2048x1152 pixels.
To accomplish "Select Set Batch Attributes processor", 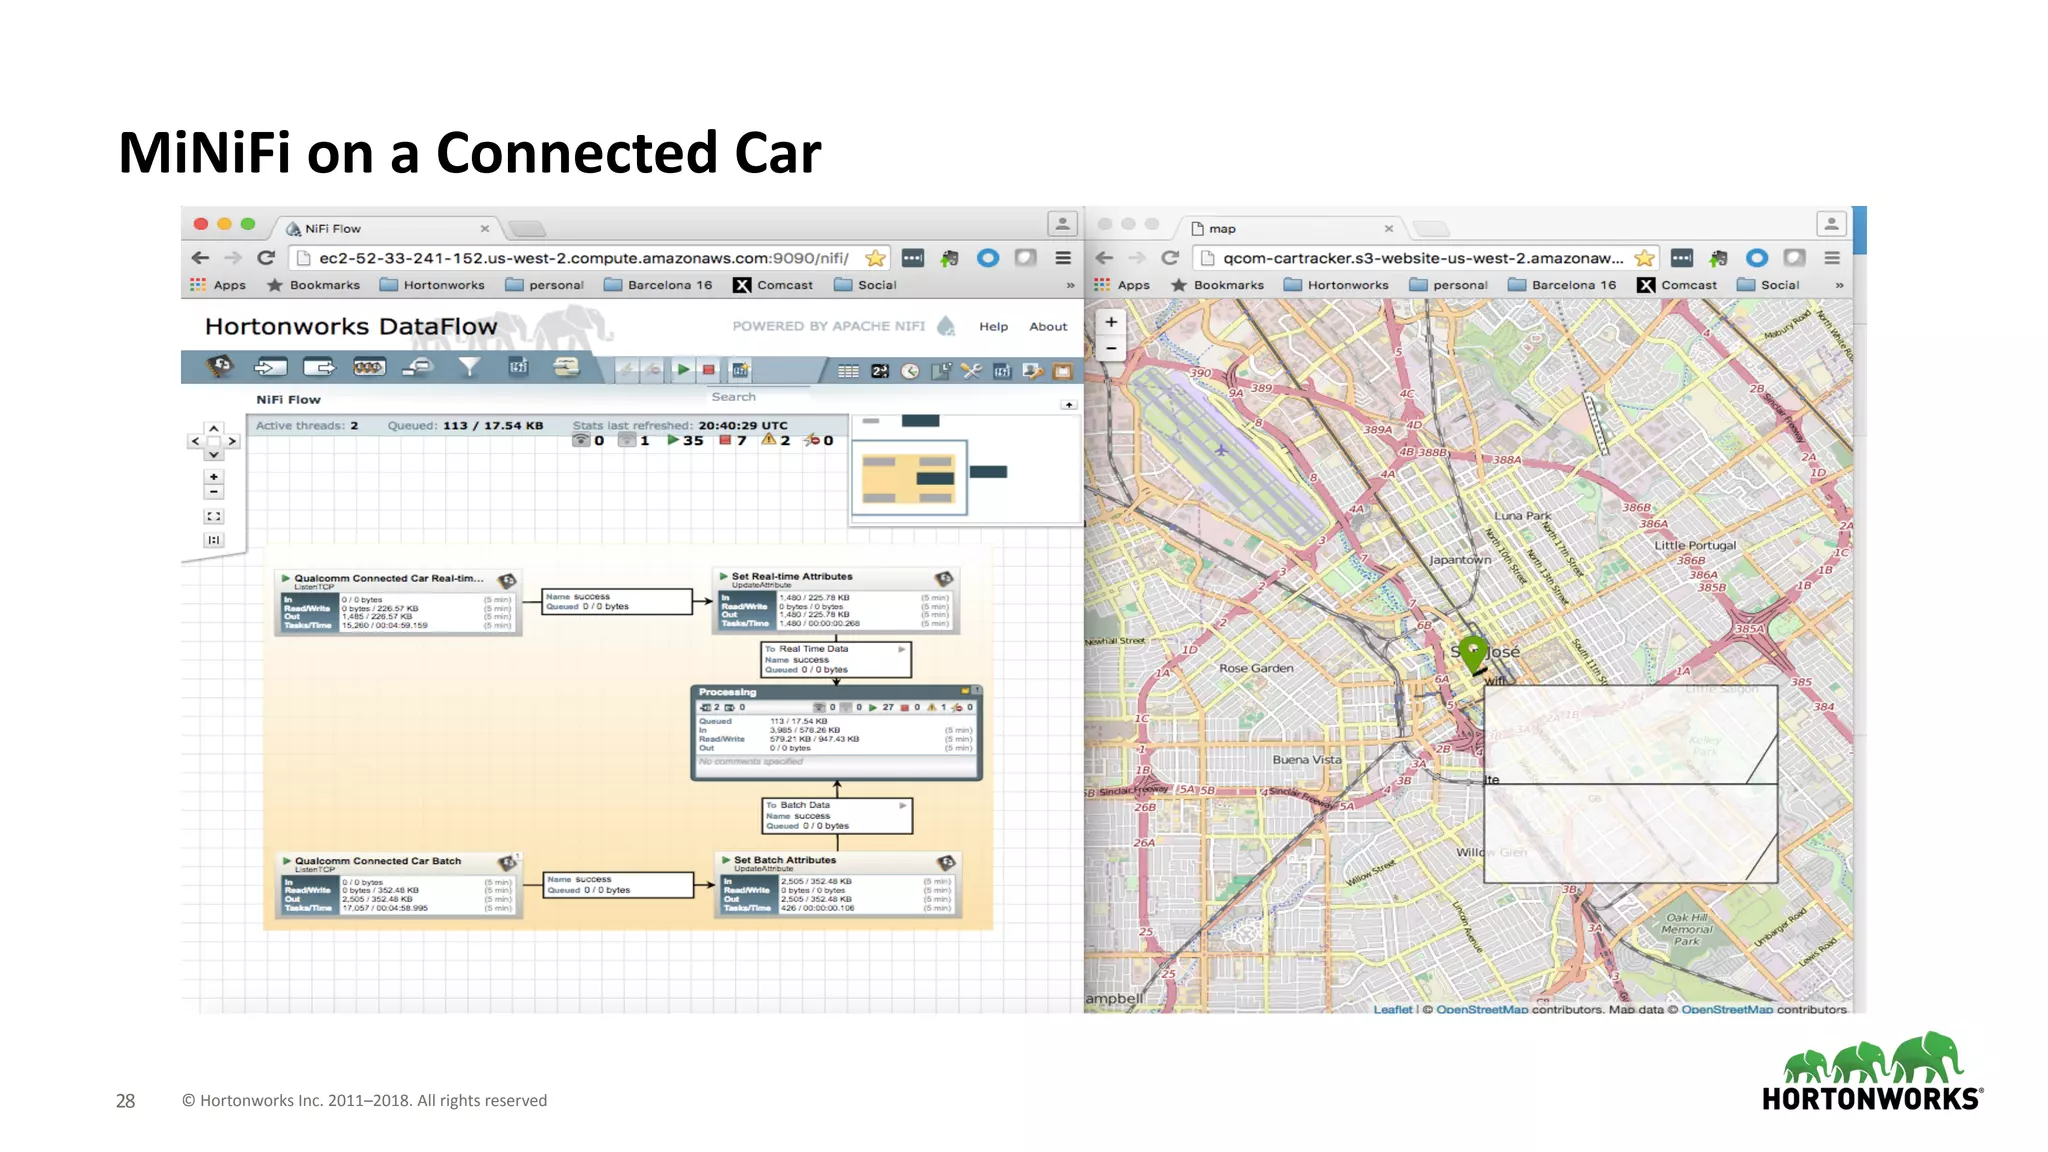I will click(x=837, y=885).
